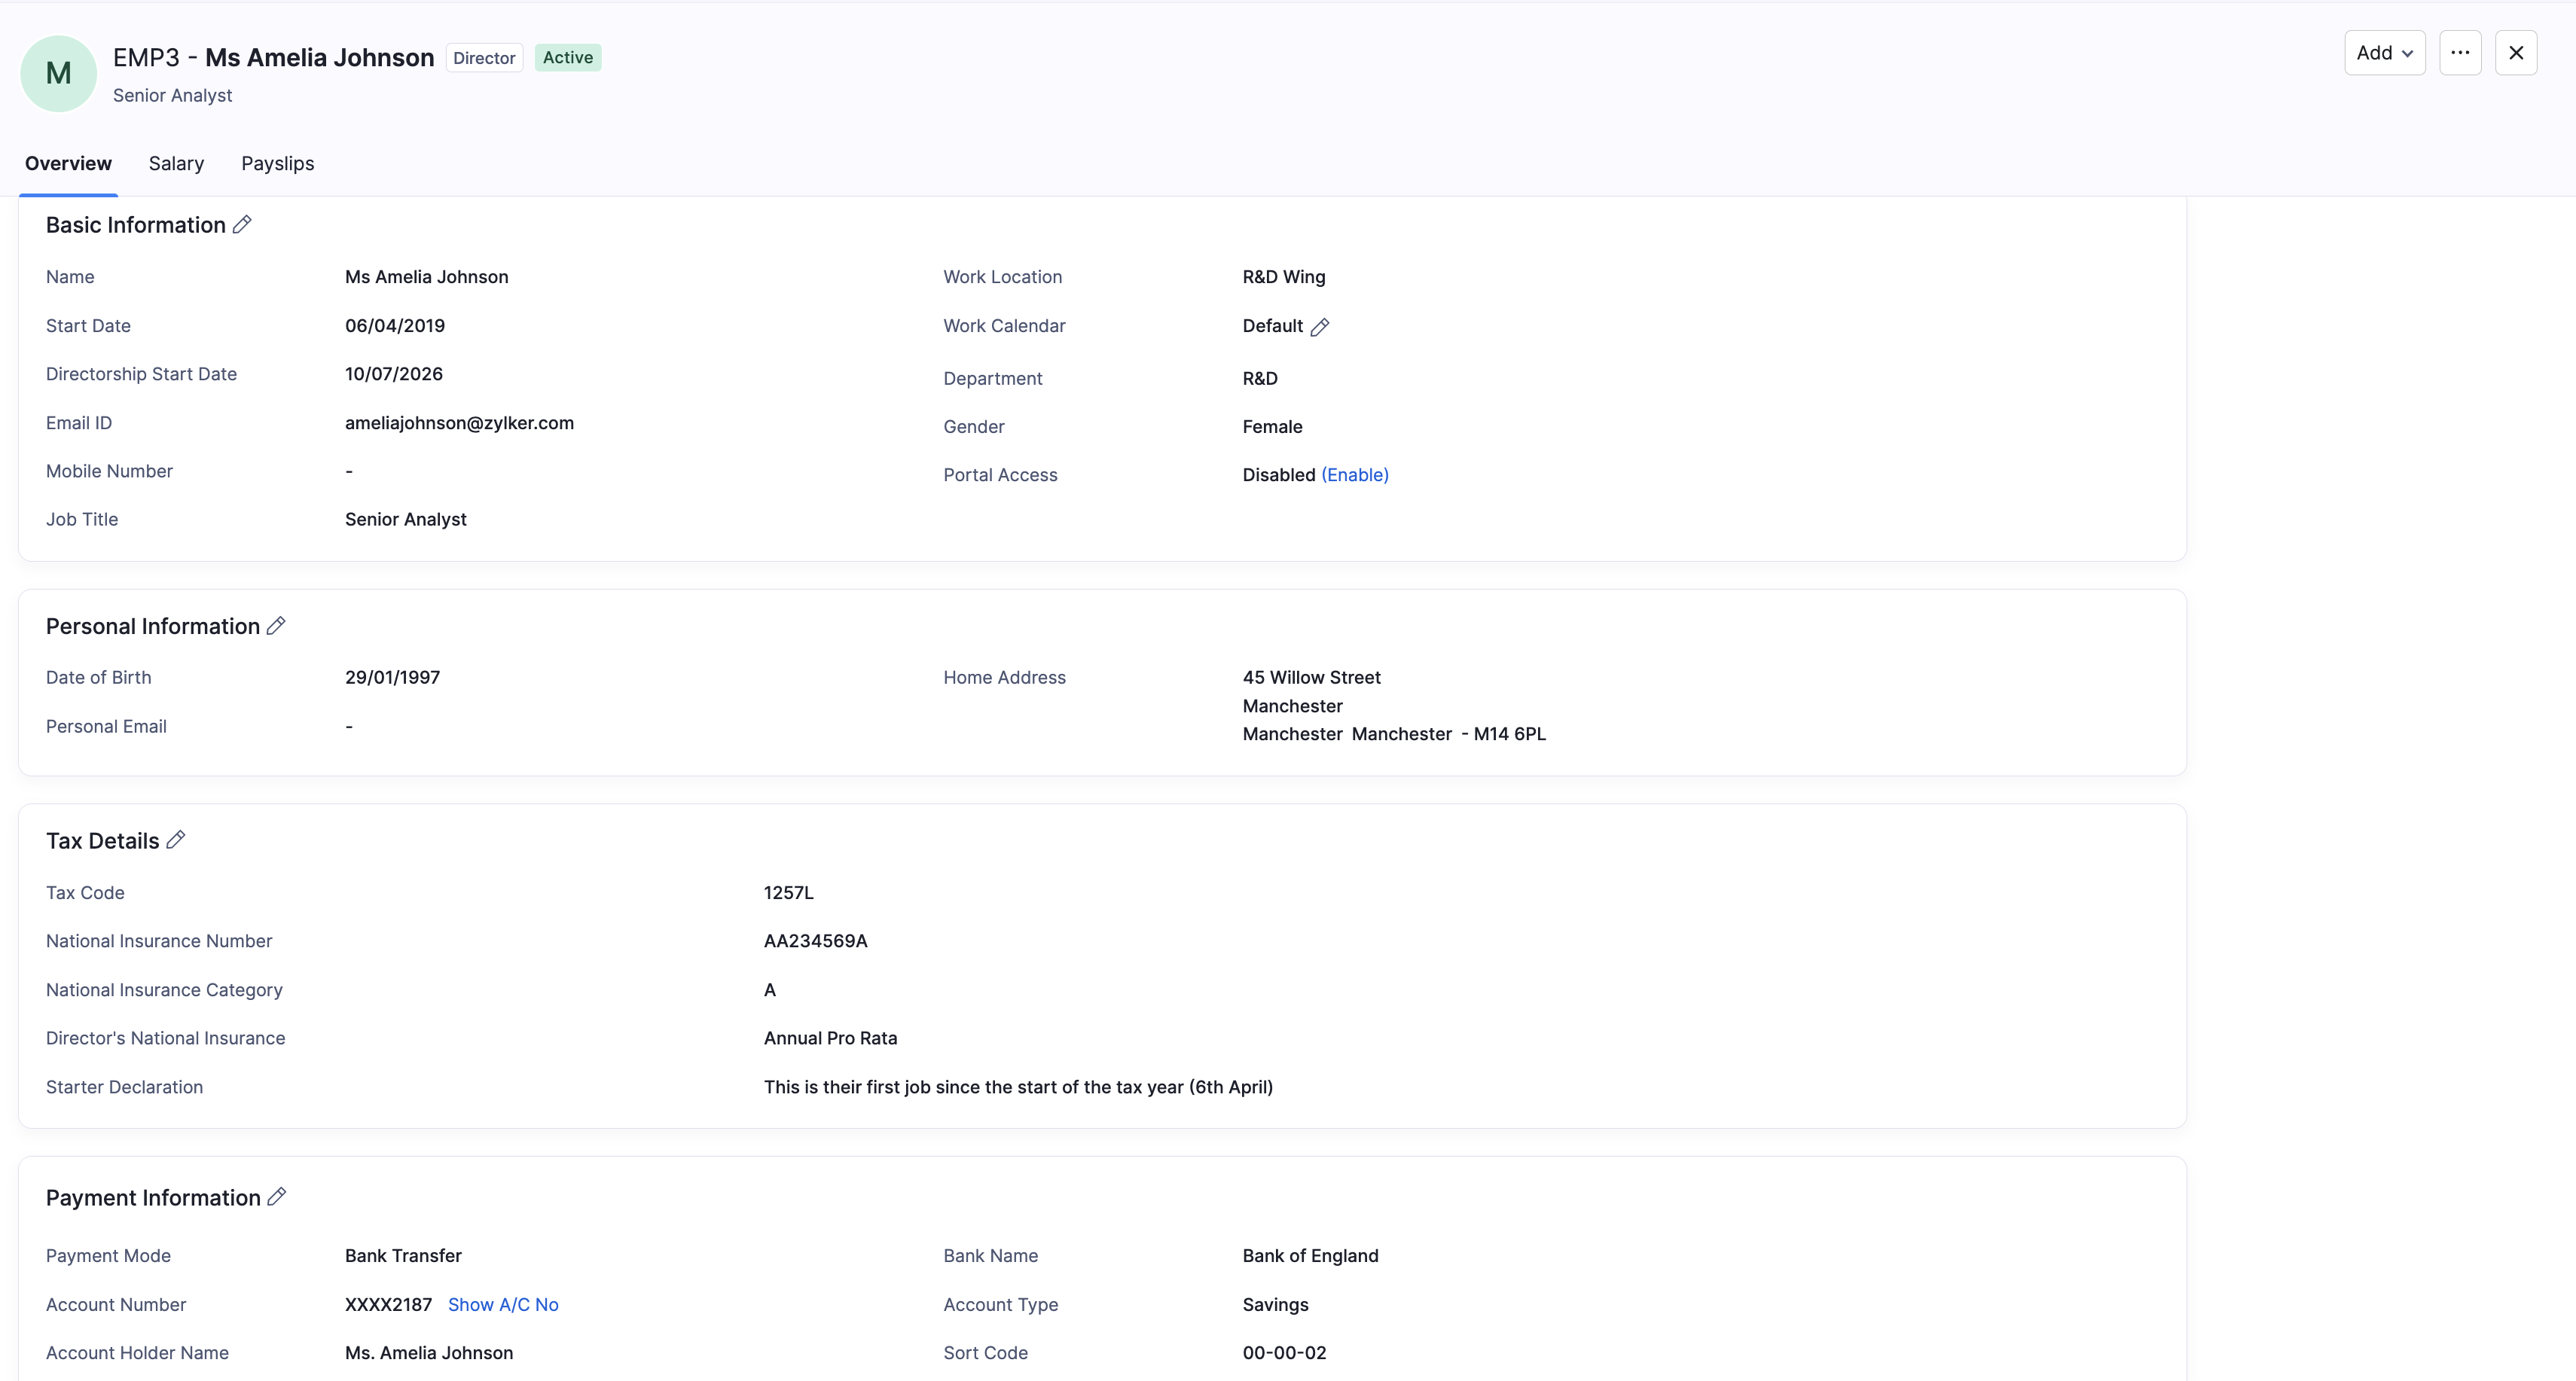This screenshot has height=1381, width=2576.
Task: Click the sort code 00-00-02
Action: coord(1284,1353)
